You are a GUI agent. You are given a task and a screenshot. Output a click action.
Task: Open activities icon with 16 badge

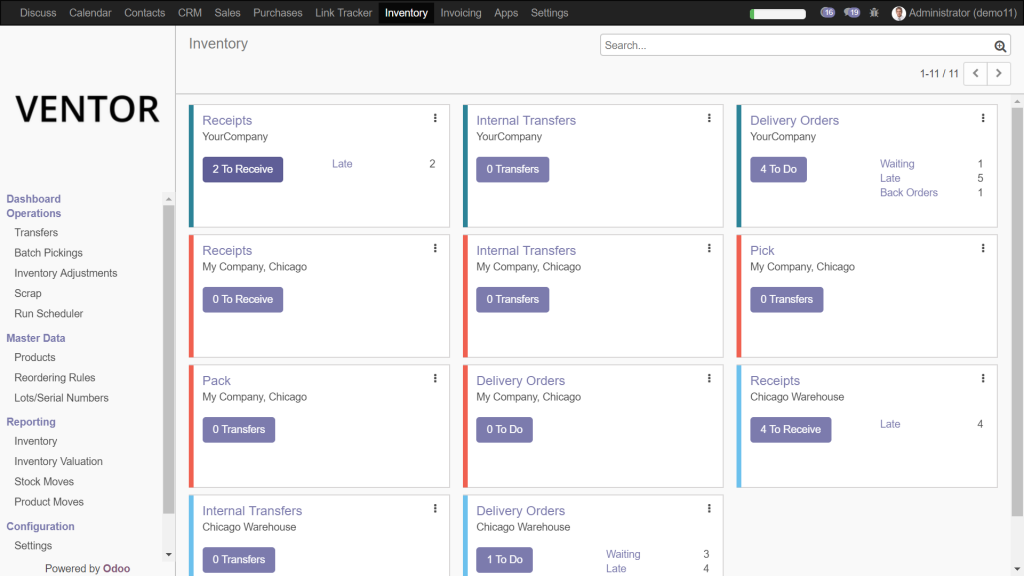(827, 13)
